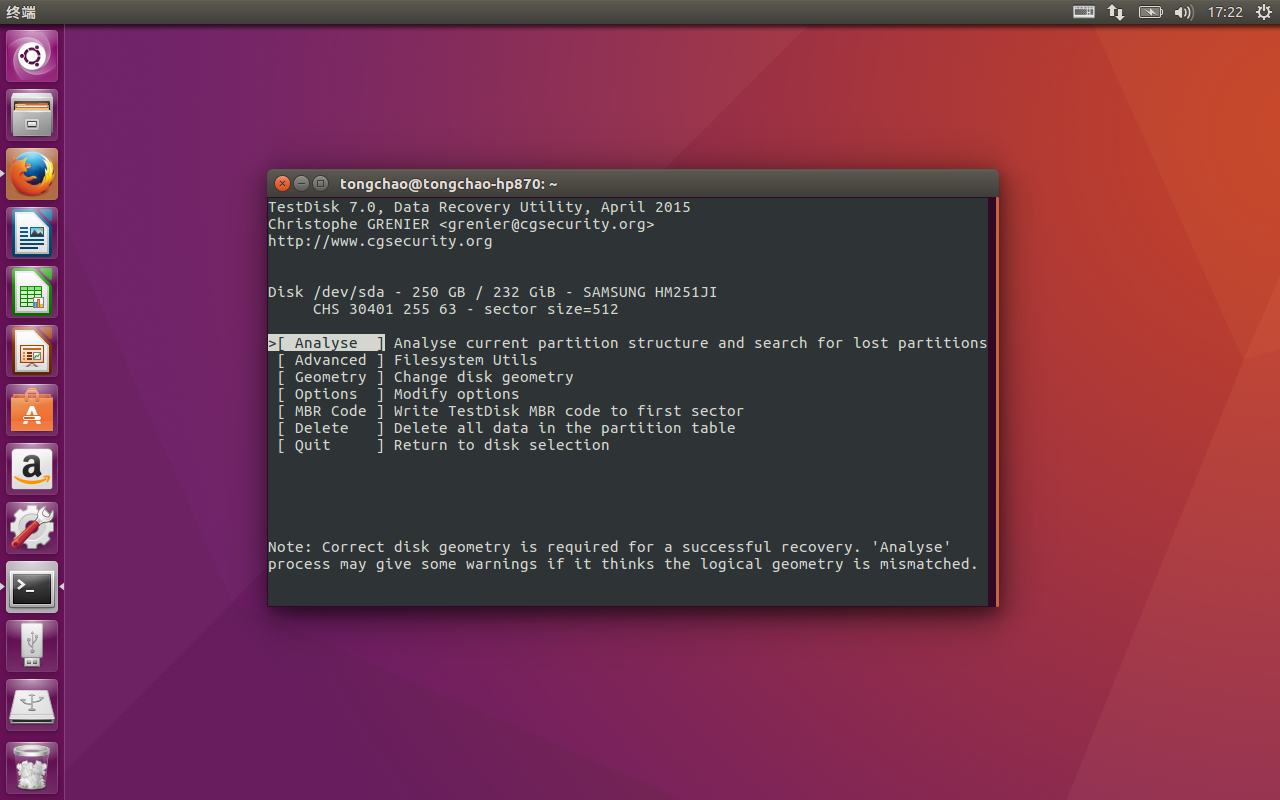
Task: Click the http://www.cgsecurity.org URL text
Action: (380, 241)
